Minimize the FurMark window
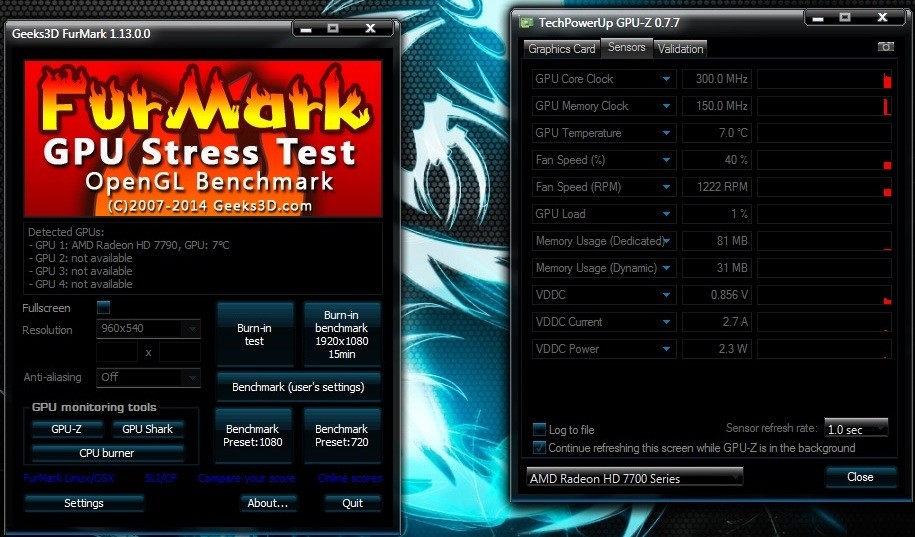The width and height of the screenshot is (915, 537). pos(308,28)
